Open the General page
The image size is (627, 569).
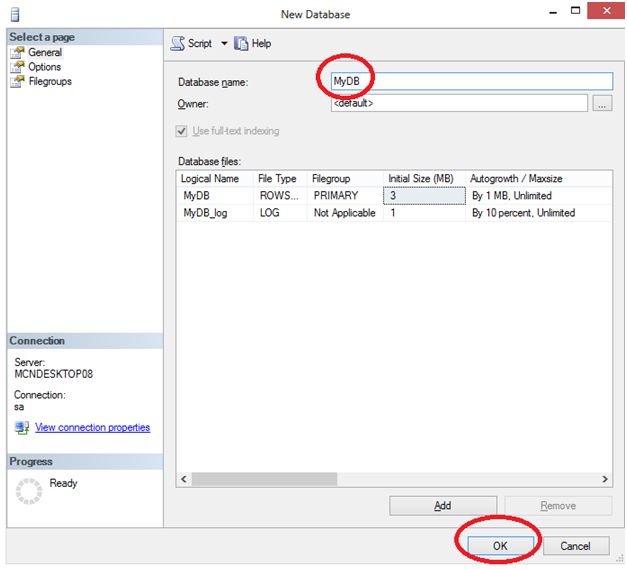(x=45, y=52)
